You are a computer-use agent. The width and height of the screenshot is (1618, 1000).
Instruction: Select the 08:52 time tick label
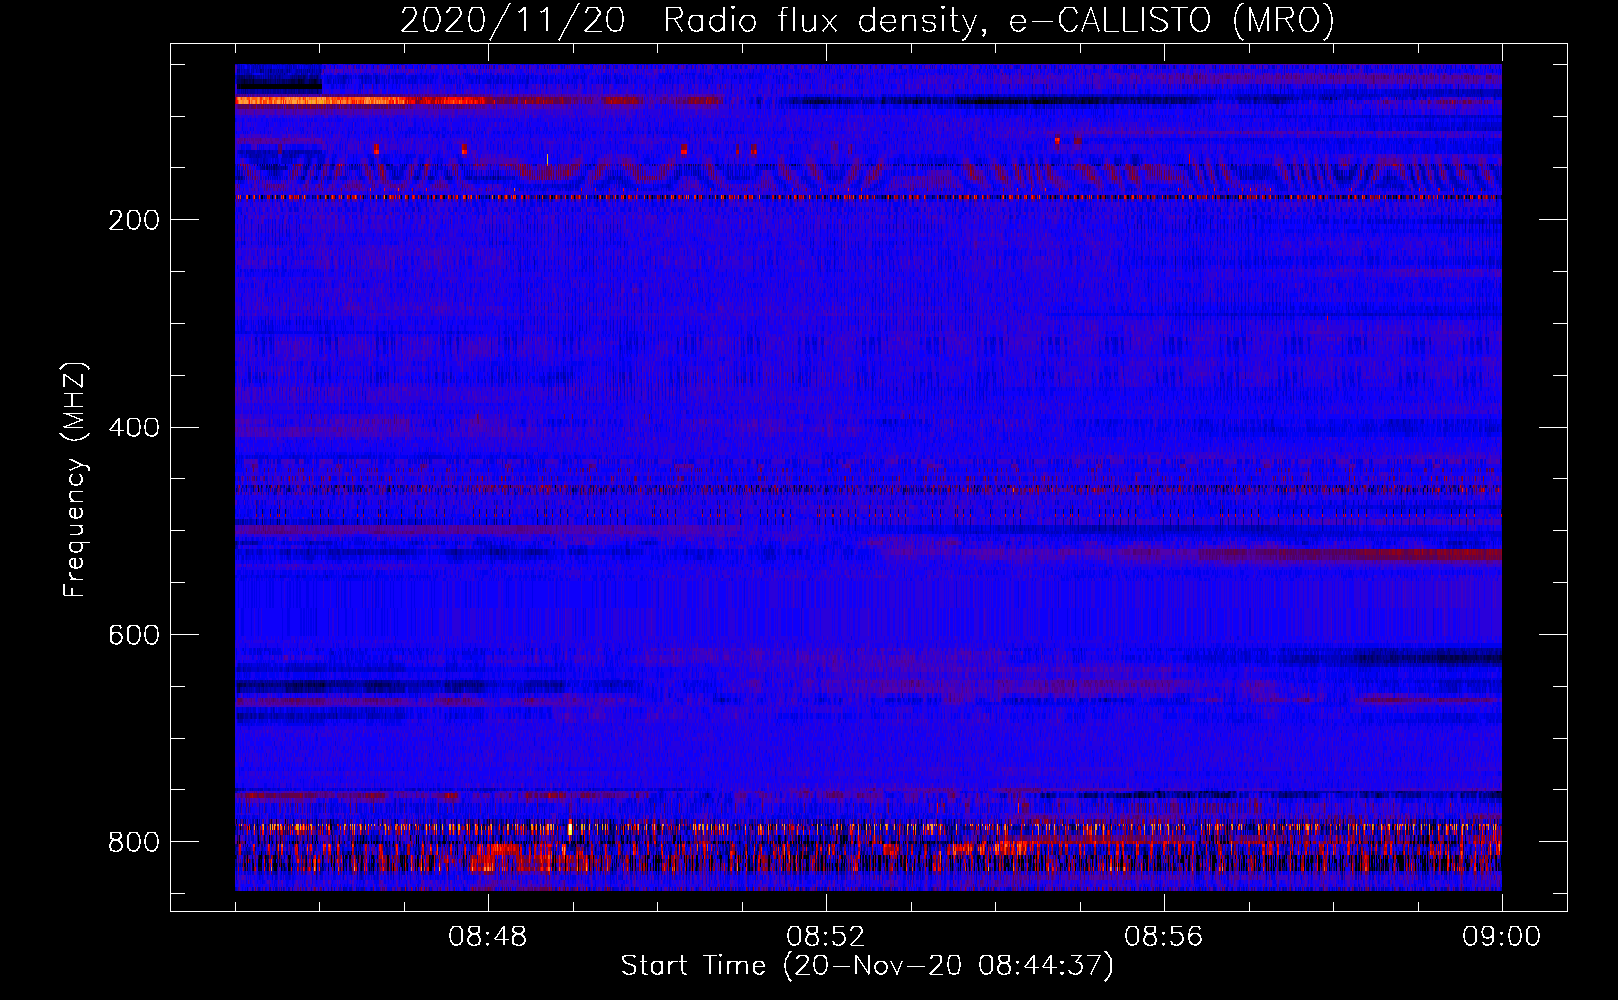(826, 937)
